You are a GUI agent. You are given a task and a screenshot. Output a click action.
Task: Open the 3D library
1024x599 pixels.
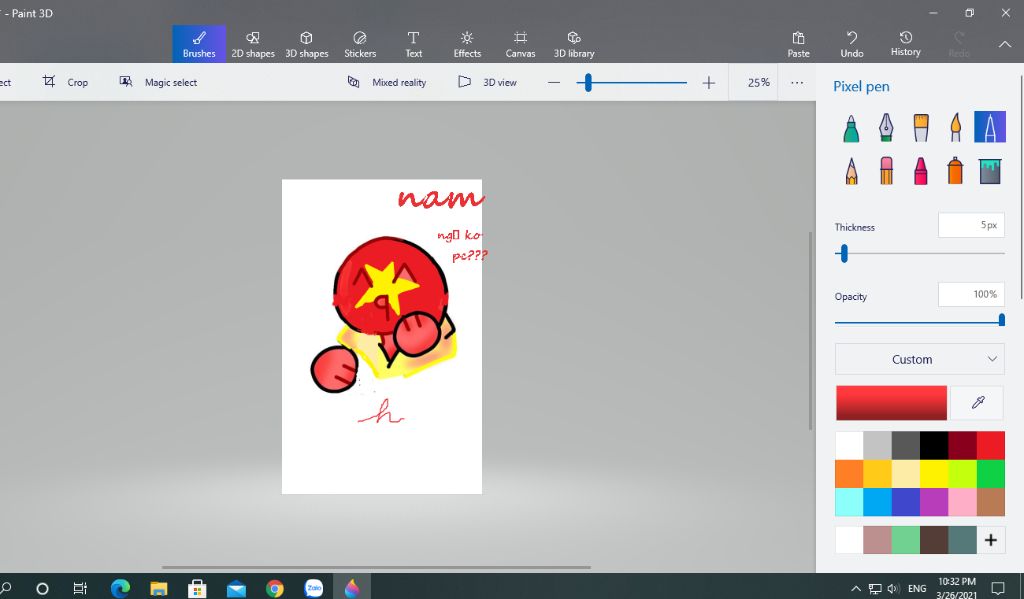tap(574, 44)
